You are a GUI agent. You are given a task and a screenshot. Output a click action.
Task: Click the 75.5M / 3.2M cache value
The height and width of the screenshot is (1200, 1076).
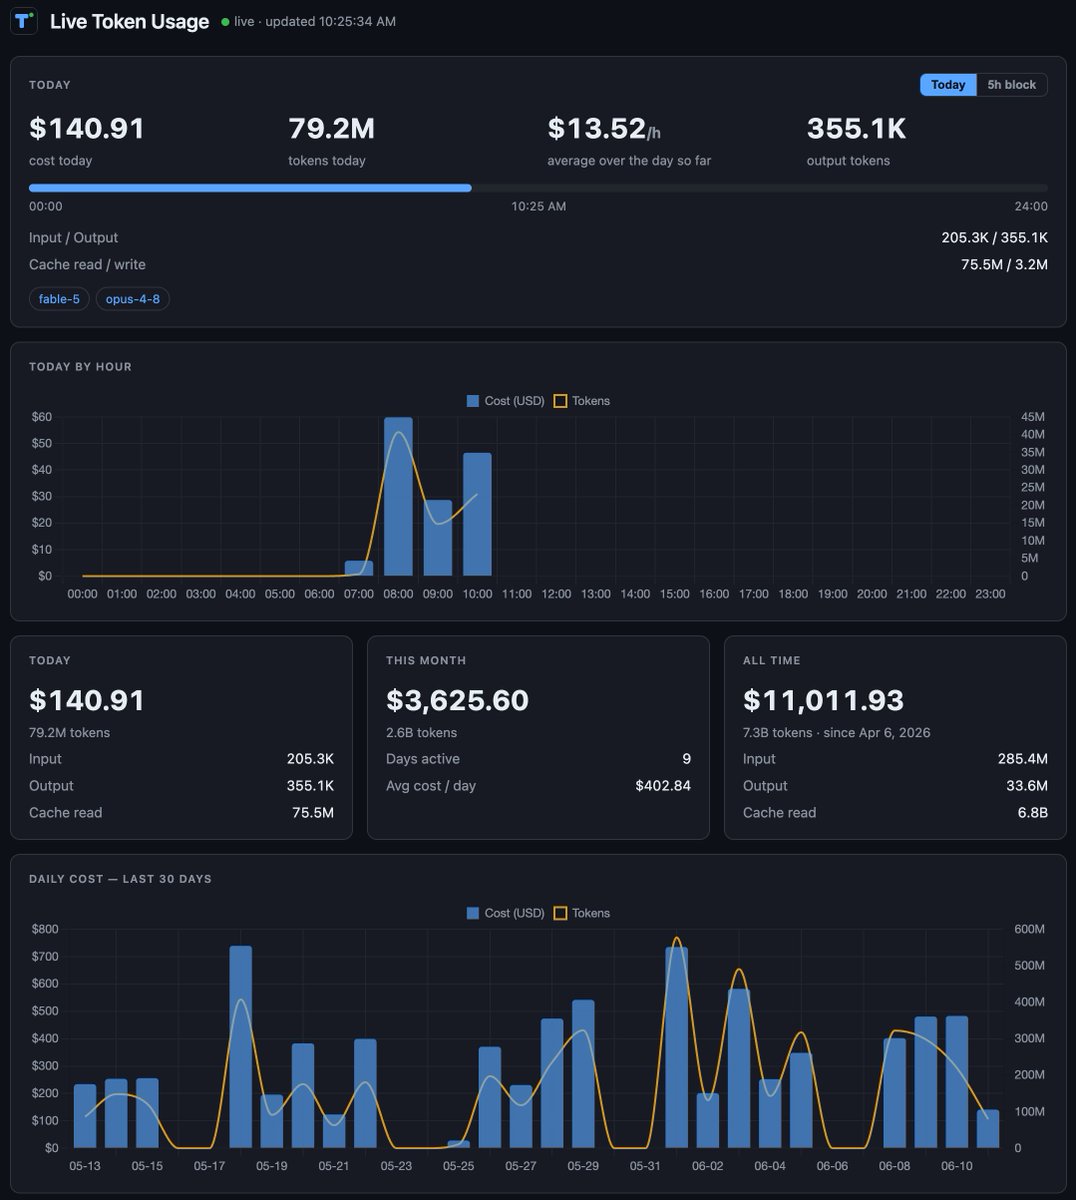pos(1004,265)
